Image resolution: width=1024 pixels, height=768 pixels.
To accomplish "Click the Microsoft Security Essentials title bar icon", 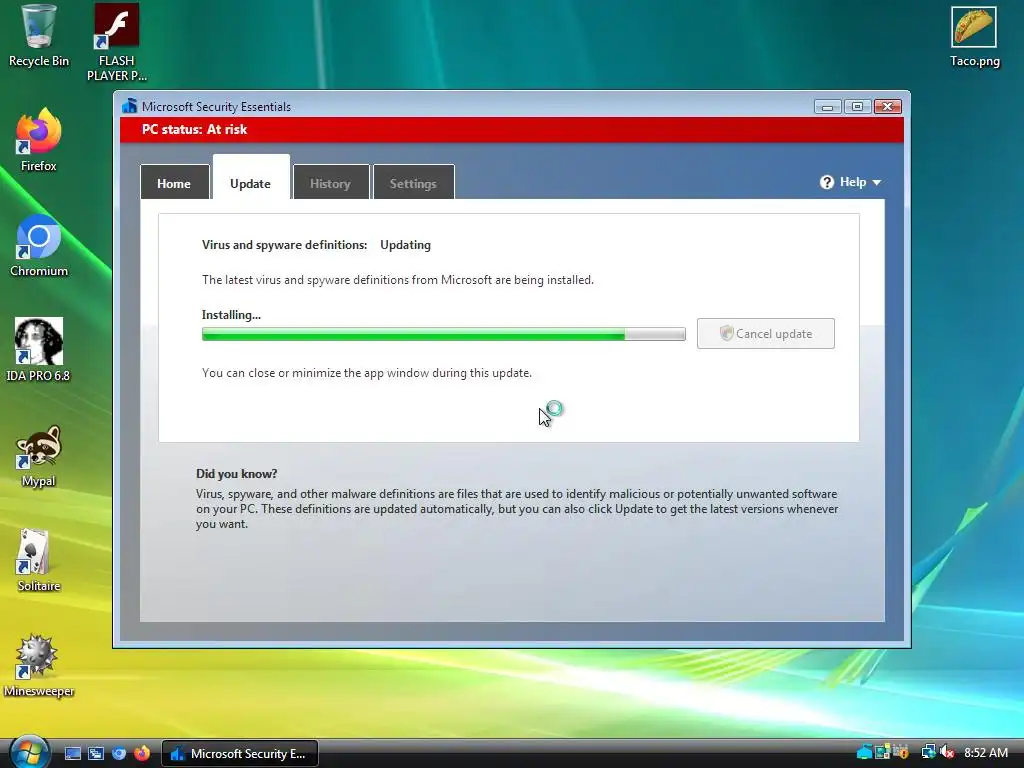I will point(129,106).
